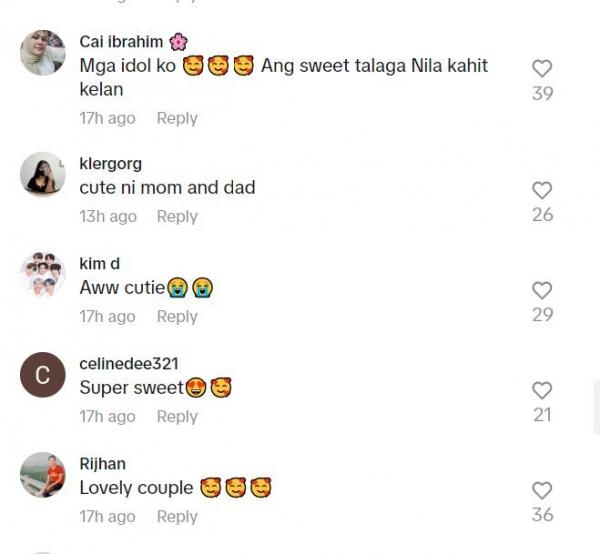Go to kim d's profile name
Screen dimensions: 600x554
(99, 263)
